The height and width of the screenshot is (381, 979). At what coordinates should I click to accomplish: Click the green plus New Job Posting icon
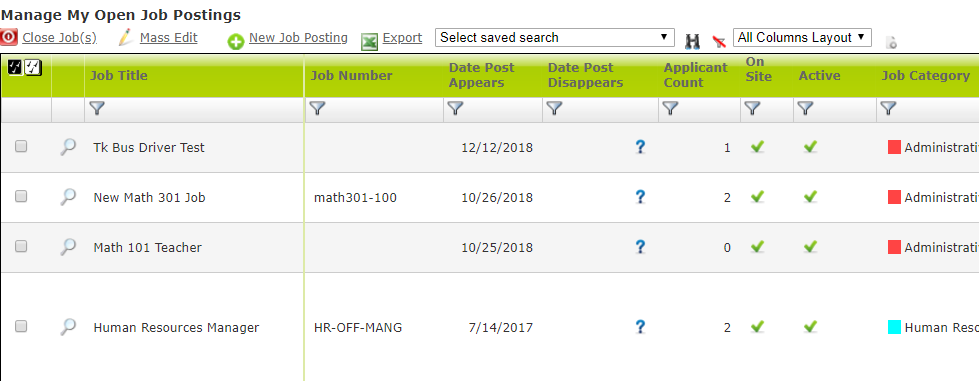pos(236,42)
